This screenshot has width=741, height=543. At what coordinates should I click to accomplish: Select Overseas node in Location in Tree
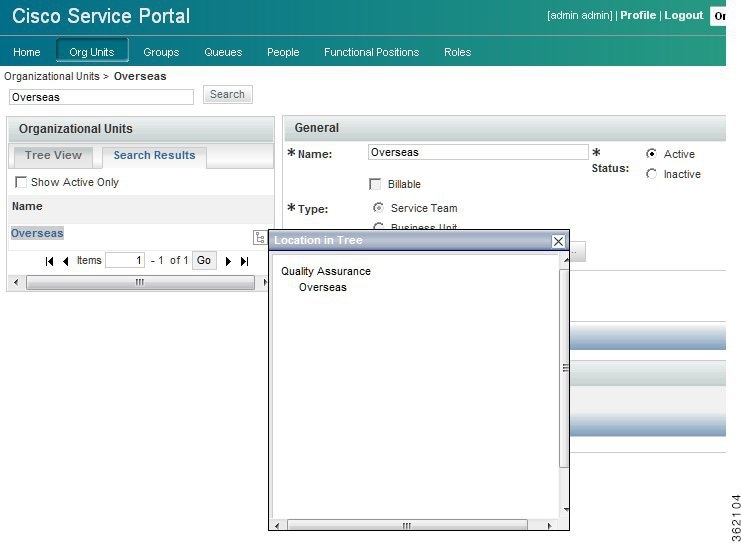click(323, 287)
